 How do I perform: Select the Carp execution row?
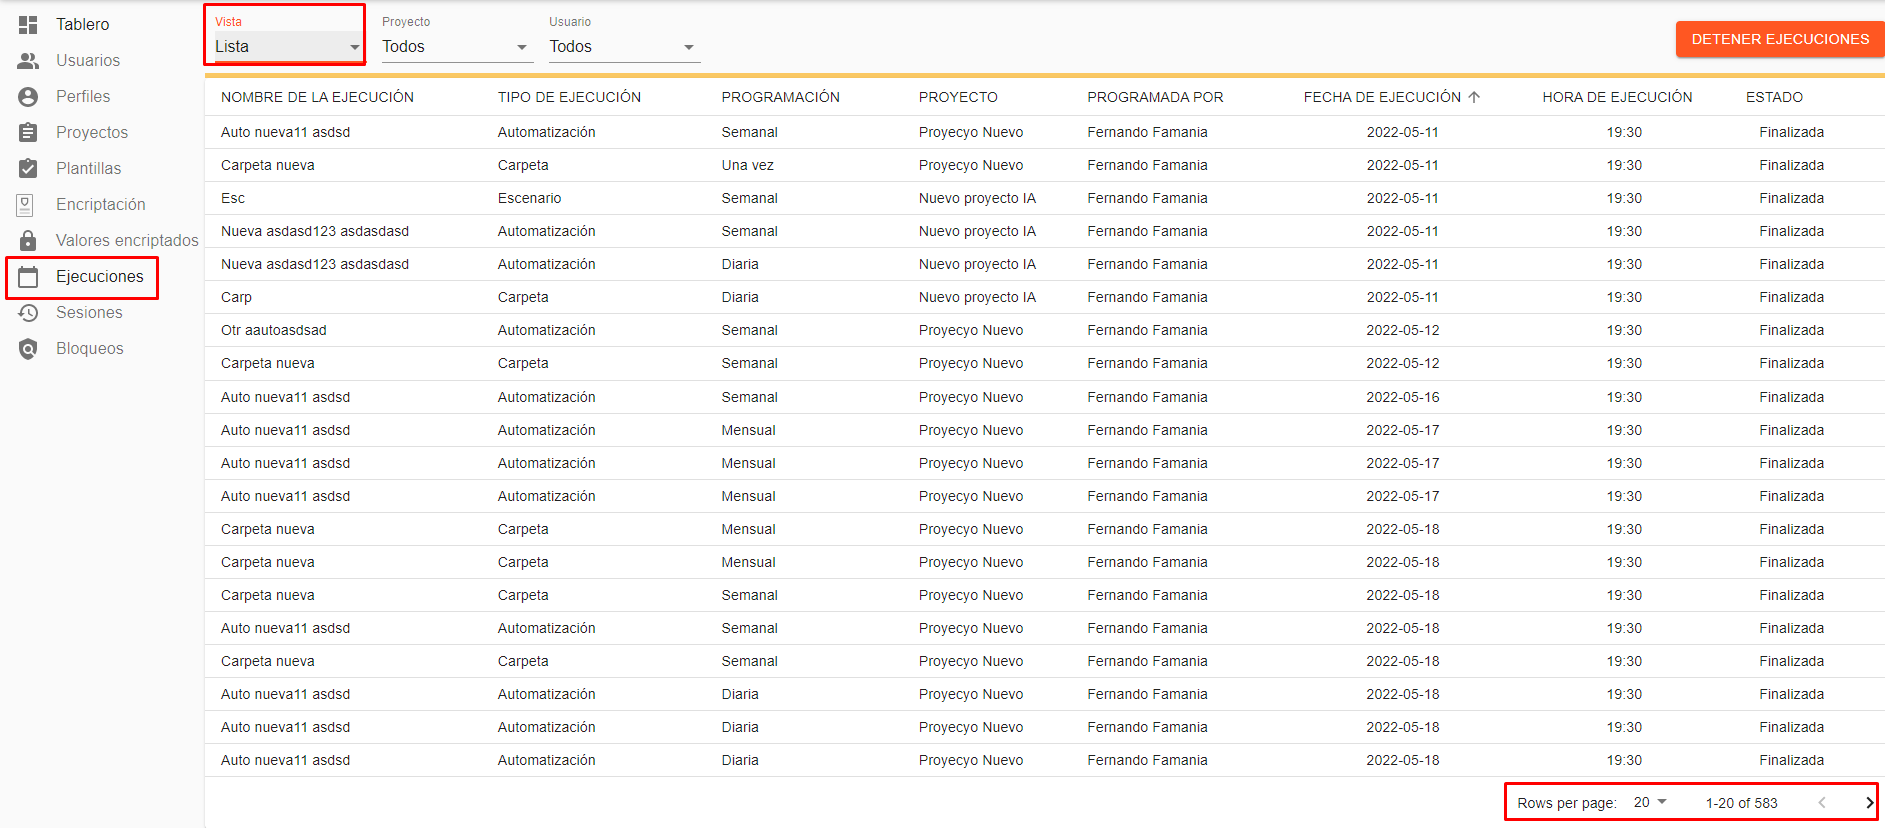[x=1045, y=297]
